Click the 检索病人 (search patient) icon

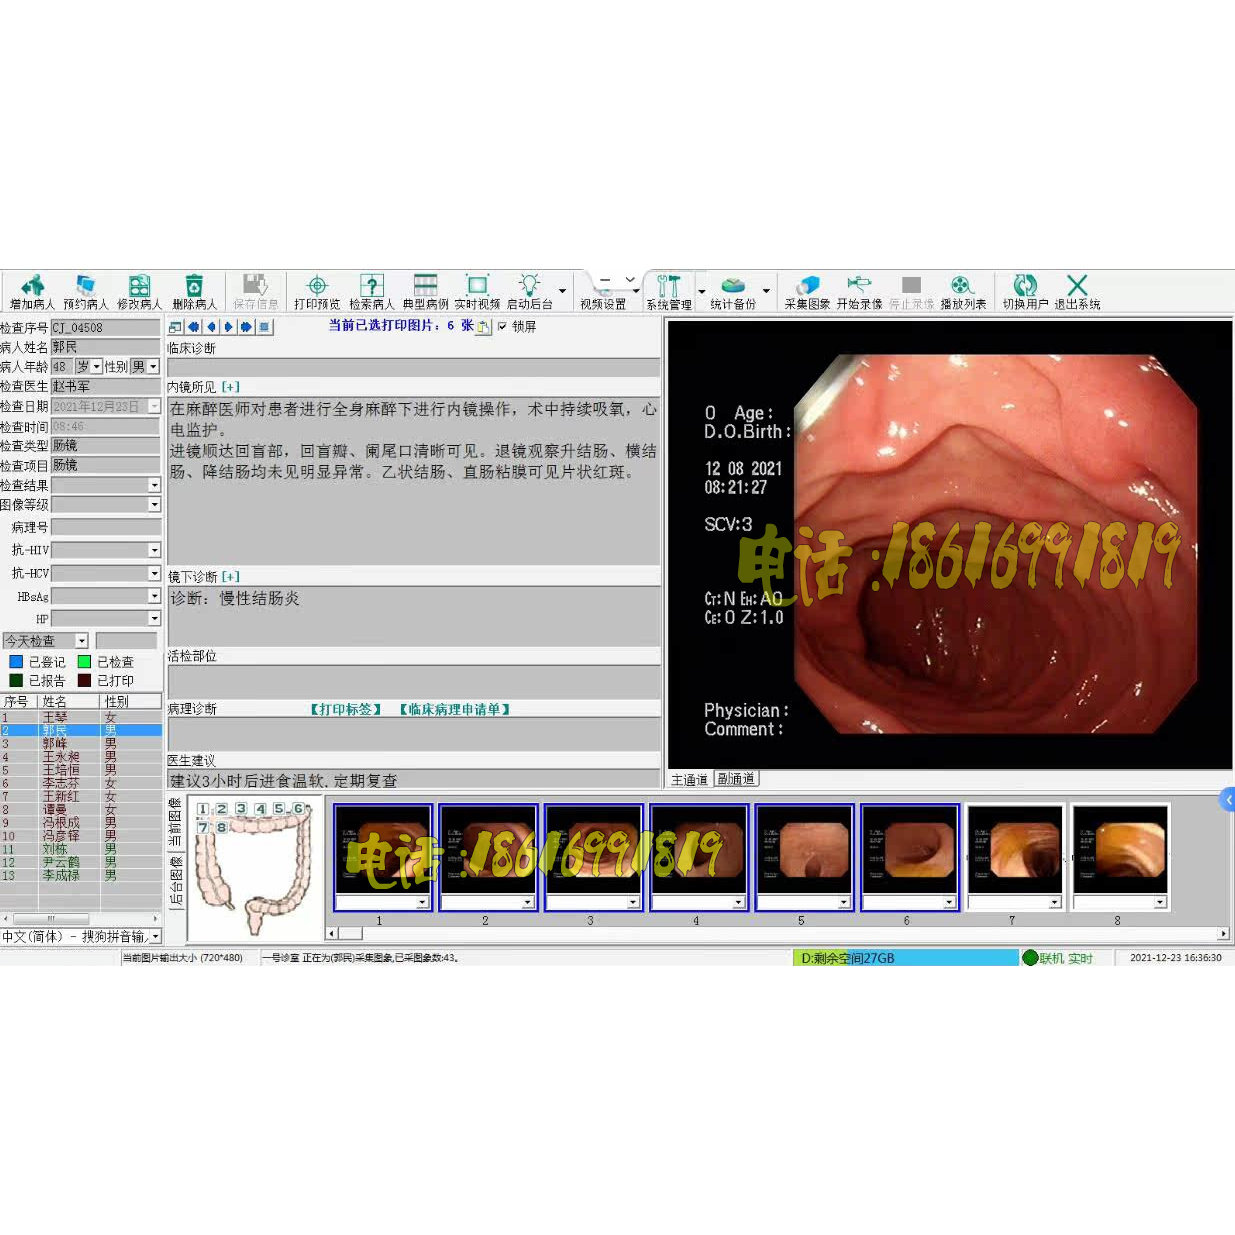click(371, 291)
